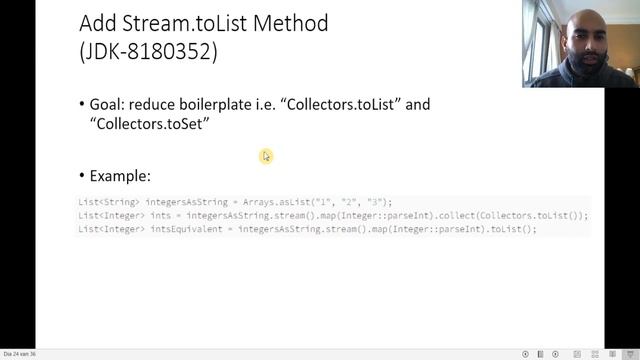
Task: Click the collect(Collectors.toList()) code line
Action: [x=333, y=216]
